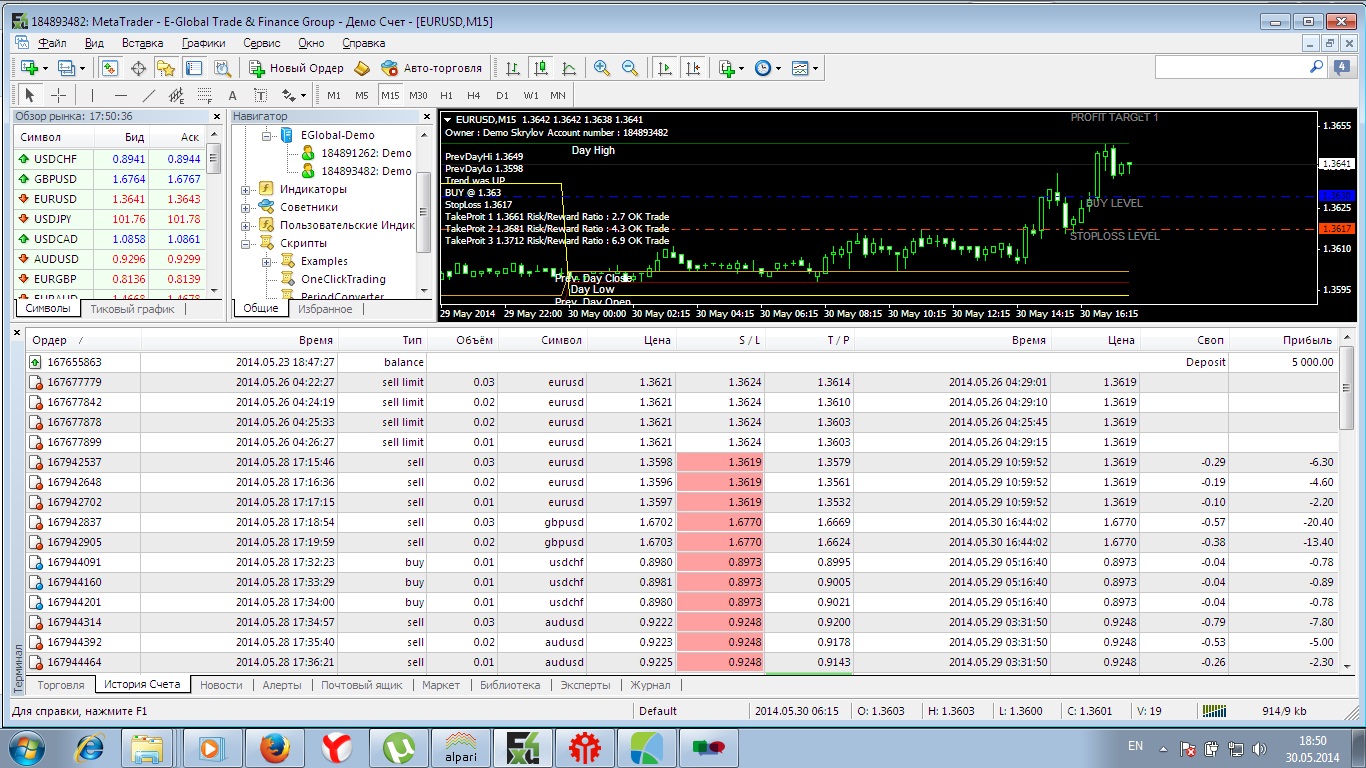The image size is (1366, 768).
Task: Toggle the Авто-торговля auto trading button
Action: pos(431,68)
